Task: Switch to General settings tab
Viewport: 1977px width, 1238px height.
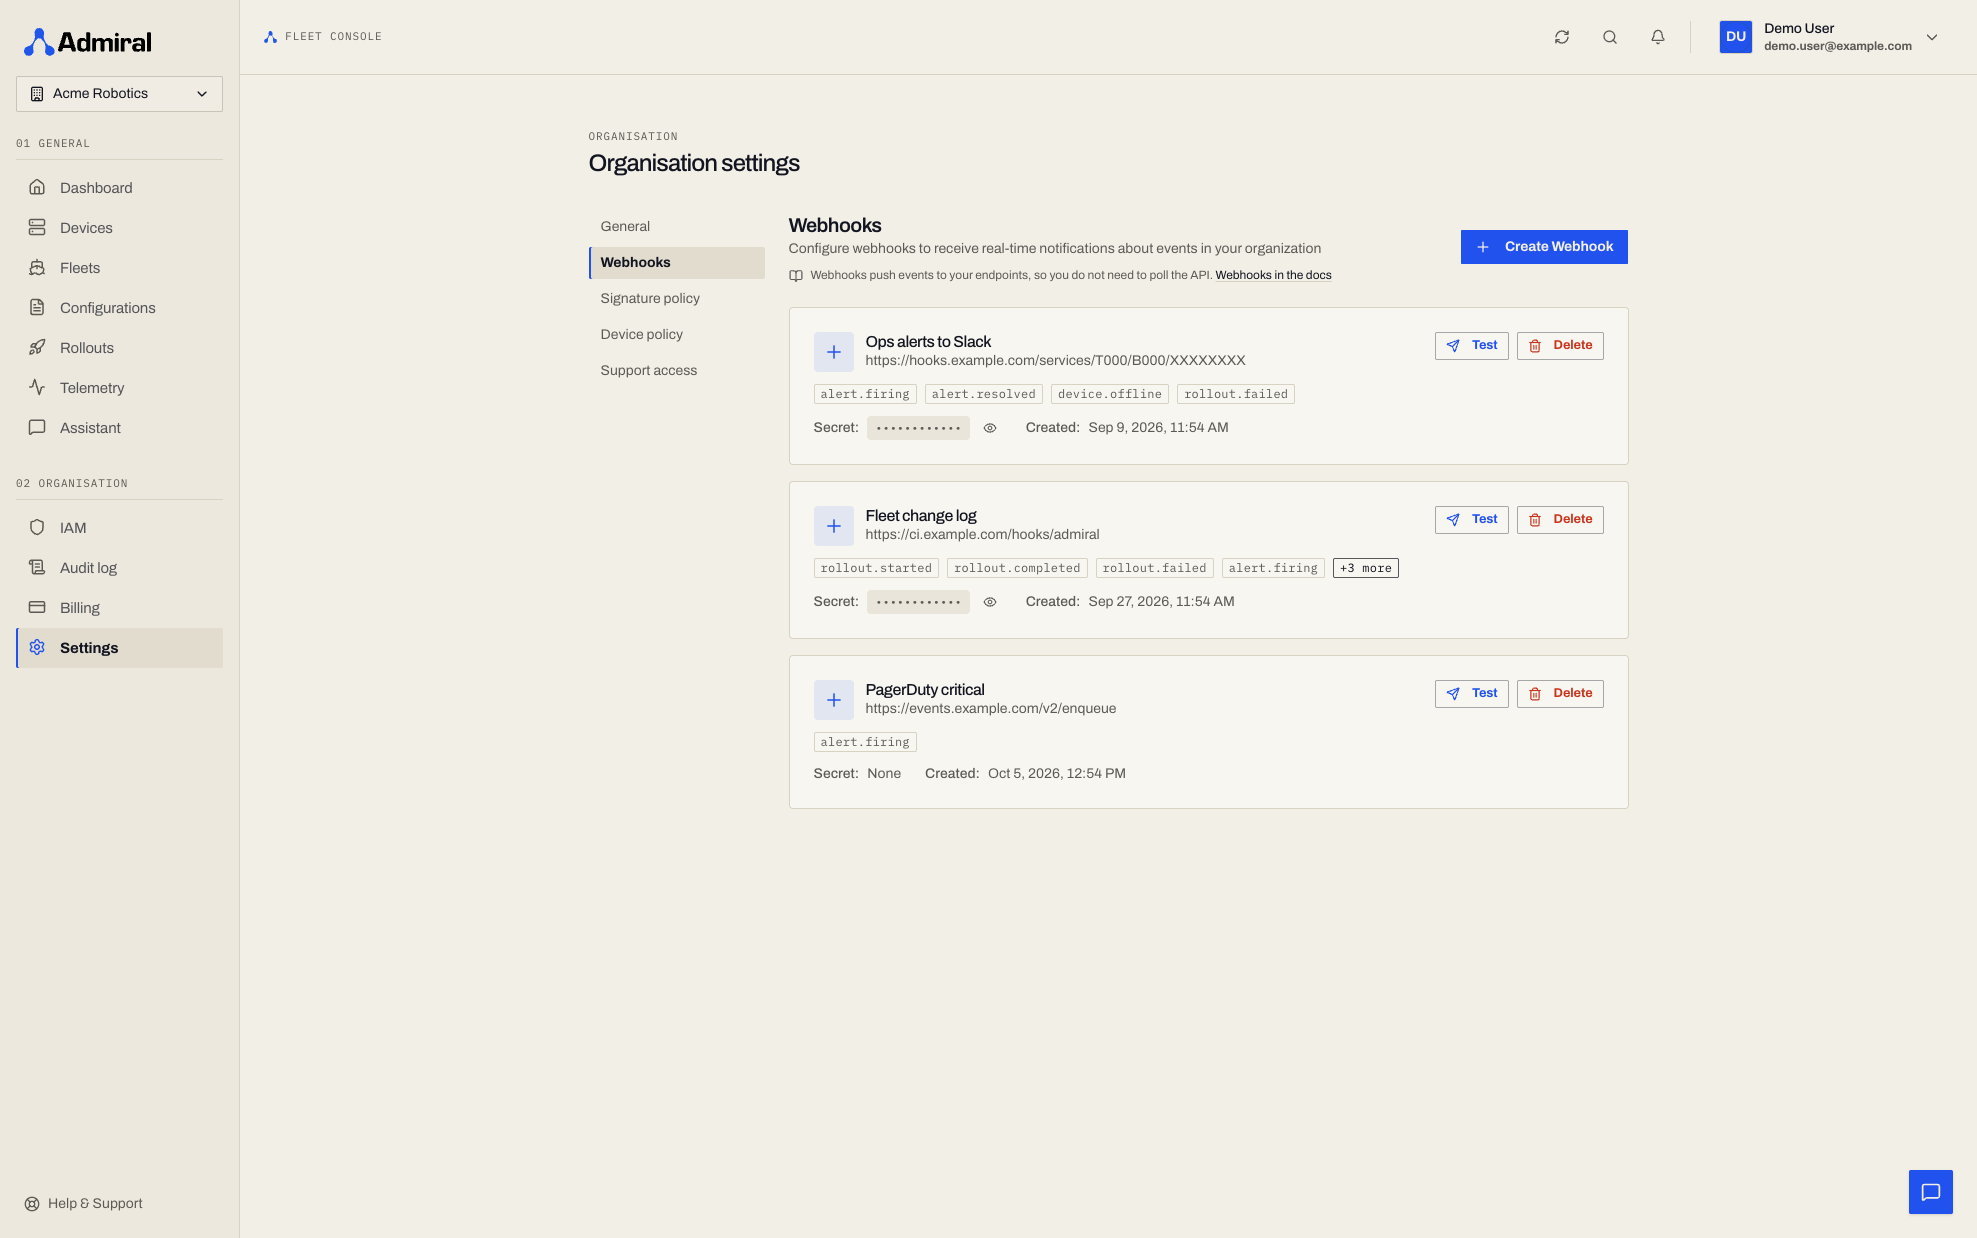Action: [x=677, y=227]
